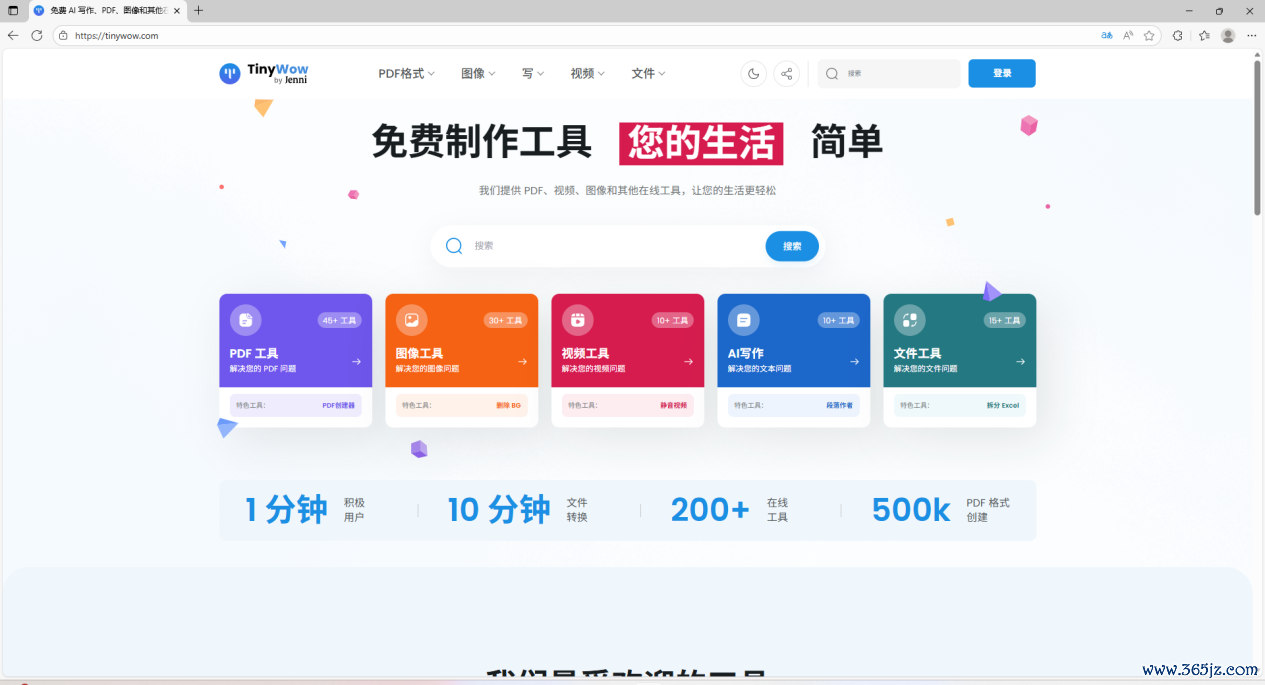Open the AI写作 blue card icon
Viewport: 1265px width, 685px height.
[x=743, y=320]
